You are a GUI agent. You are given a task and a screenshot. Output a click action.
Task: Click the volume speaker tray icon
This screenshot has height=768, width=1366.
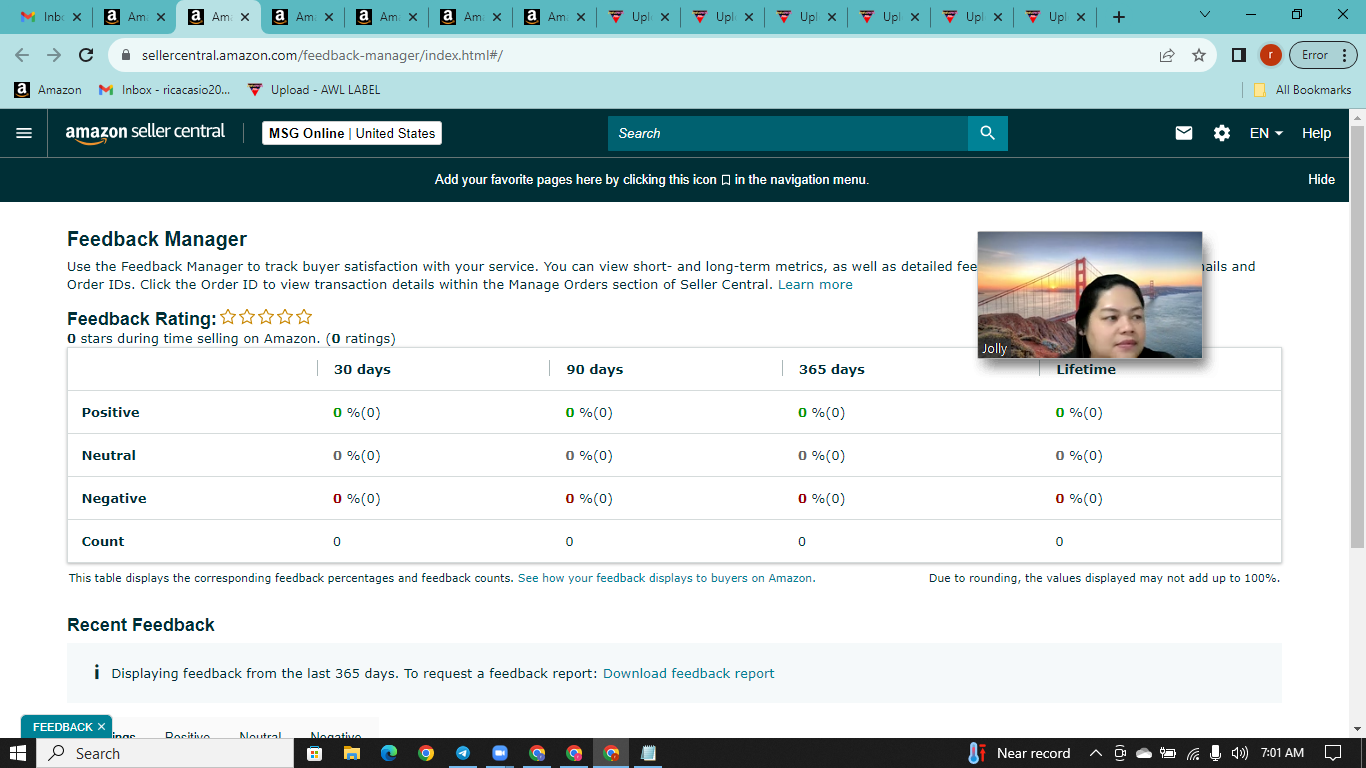tap(1240, 753)
